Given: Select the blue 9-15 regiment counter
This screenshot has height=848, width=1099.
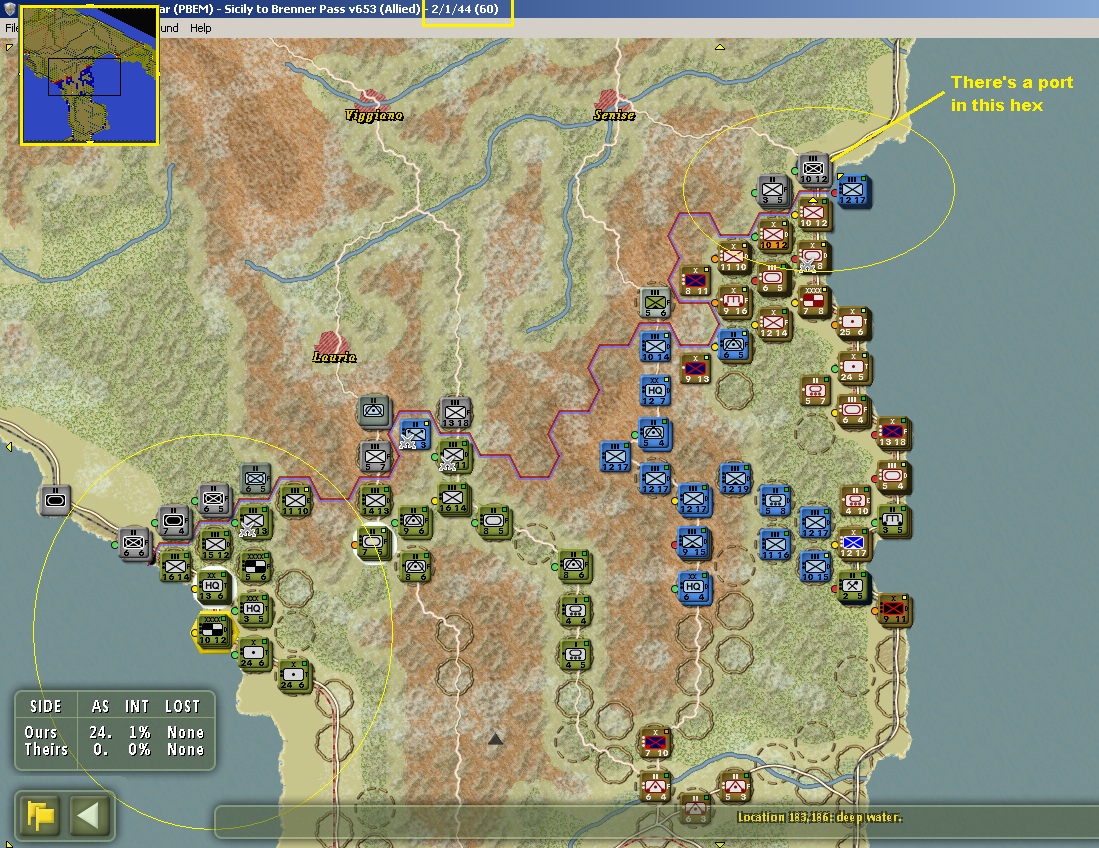Looking at the screenshot, I should [692, 542].
